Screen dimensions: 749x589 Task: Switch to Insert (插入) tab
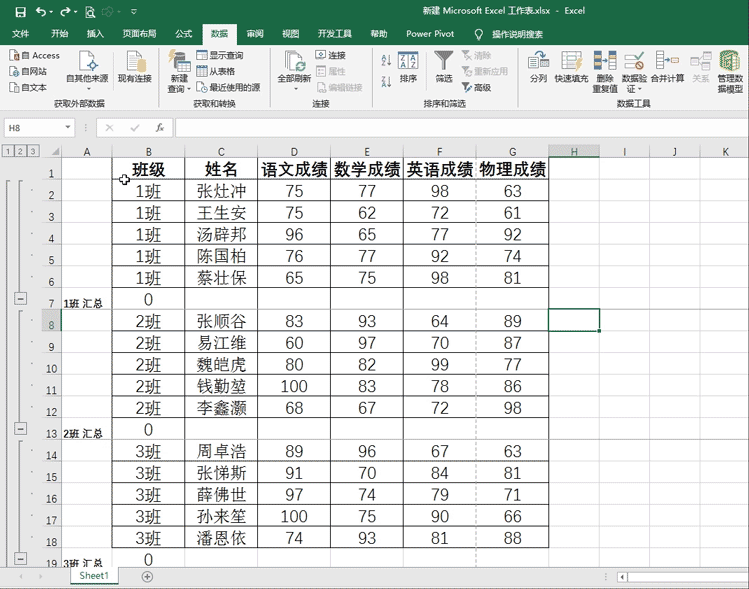coord(95,34)
